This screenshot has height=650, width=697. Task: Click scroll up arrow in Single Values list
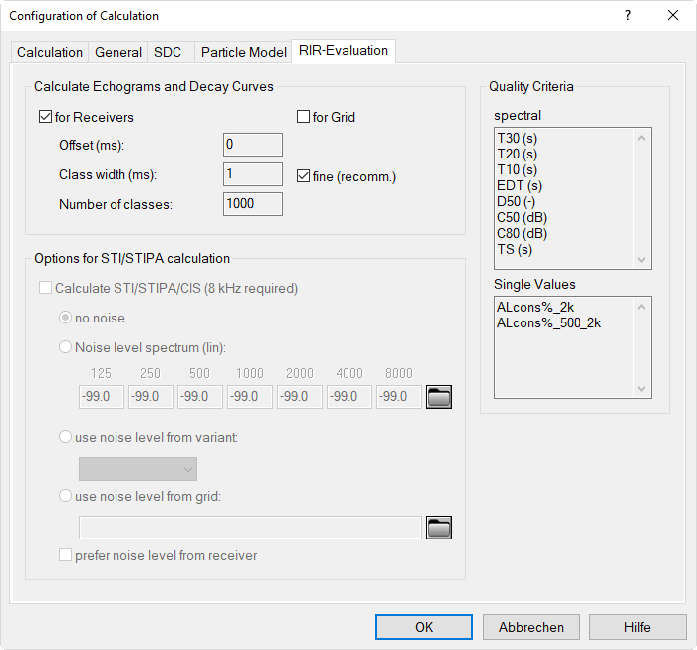[641, 308]
